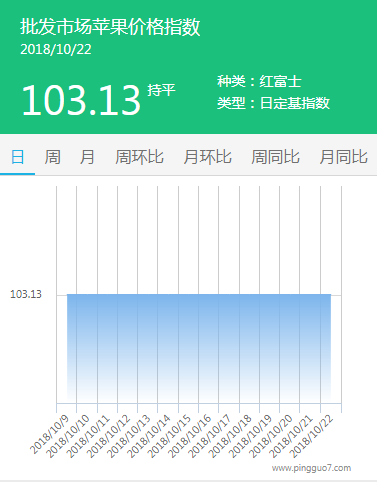Viewport: 377px width, 482px height.
Task: Click the x-axis label 2018/10/12
Action: pyautogui.click(x=108, y=436)
